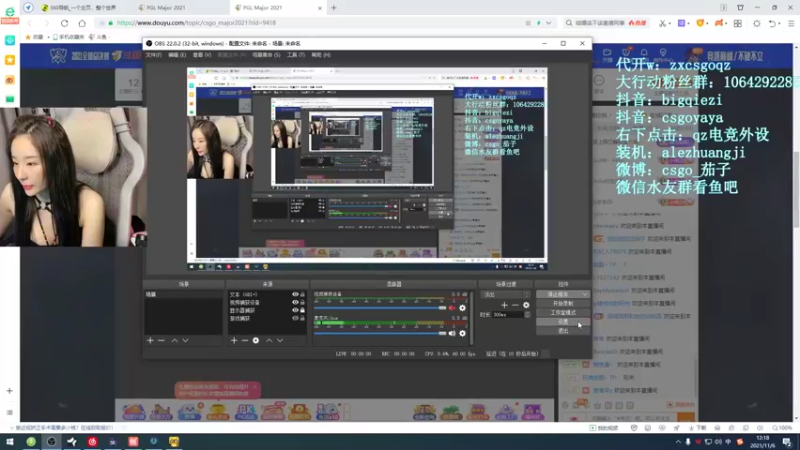Show hidden system tray icons
The height and width of the screenshot is (450, 800).
(x=678, y=442)
